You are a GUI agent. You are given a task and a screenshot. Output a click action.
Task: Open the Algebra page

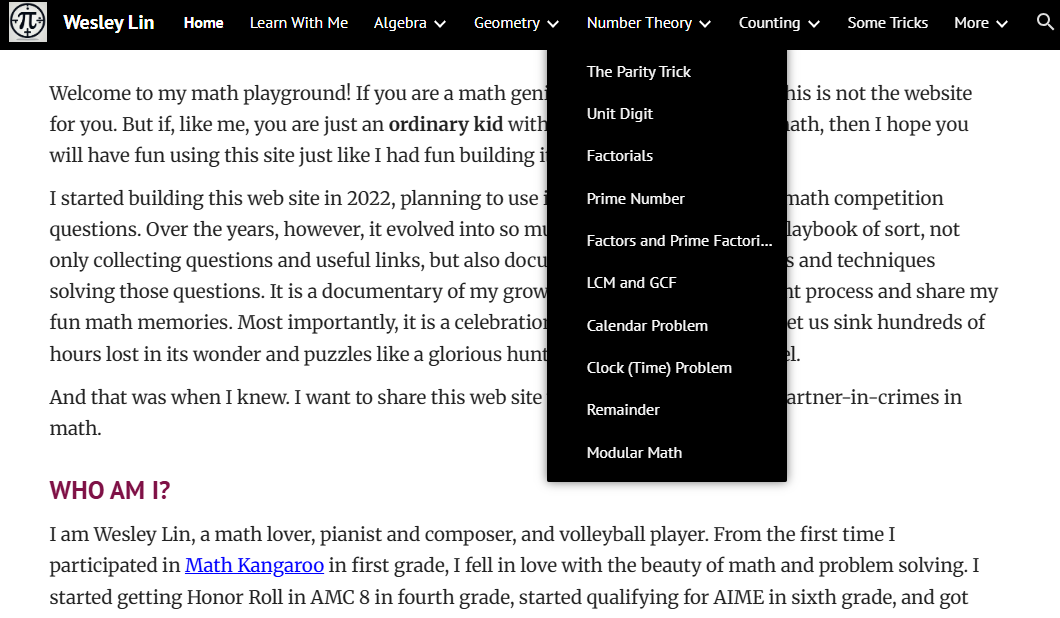[400, 23]
